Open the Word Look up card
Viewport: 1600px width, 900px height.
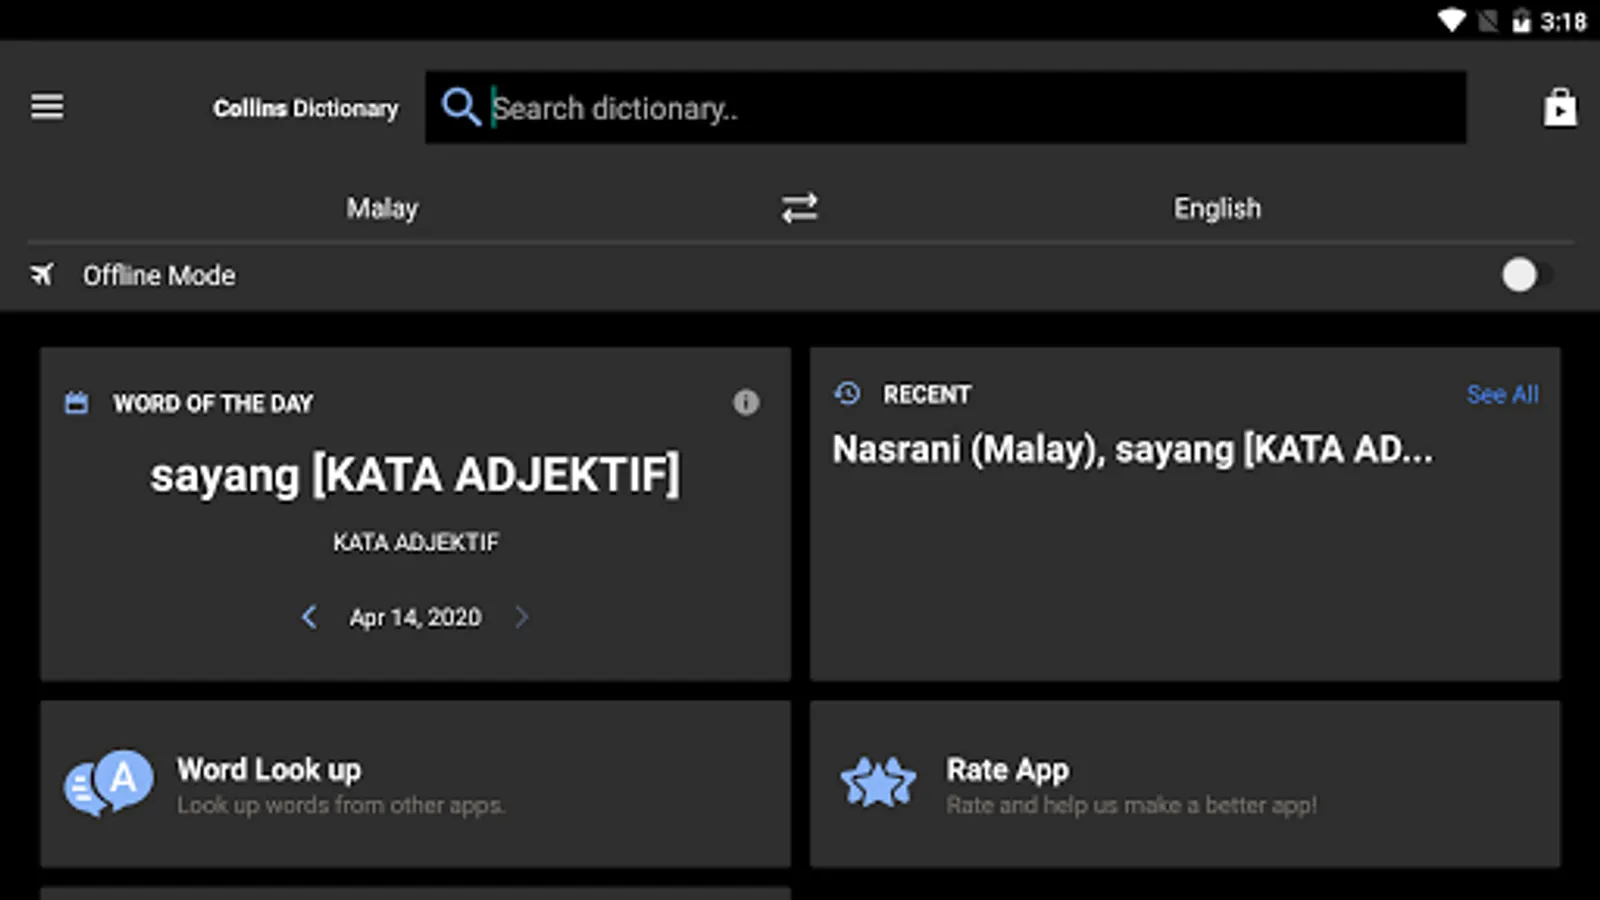[415, 783]
